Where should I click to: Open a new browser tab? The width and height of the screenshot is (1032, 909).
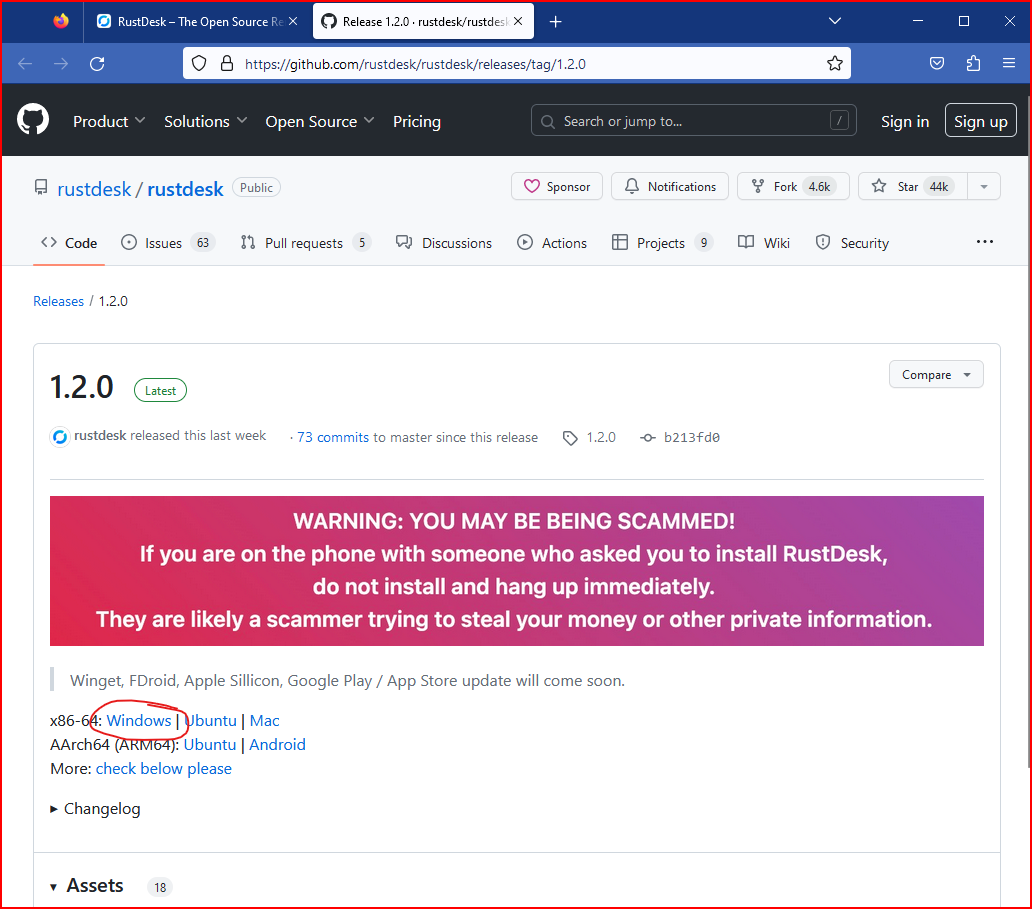point(555,22)
